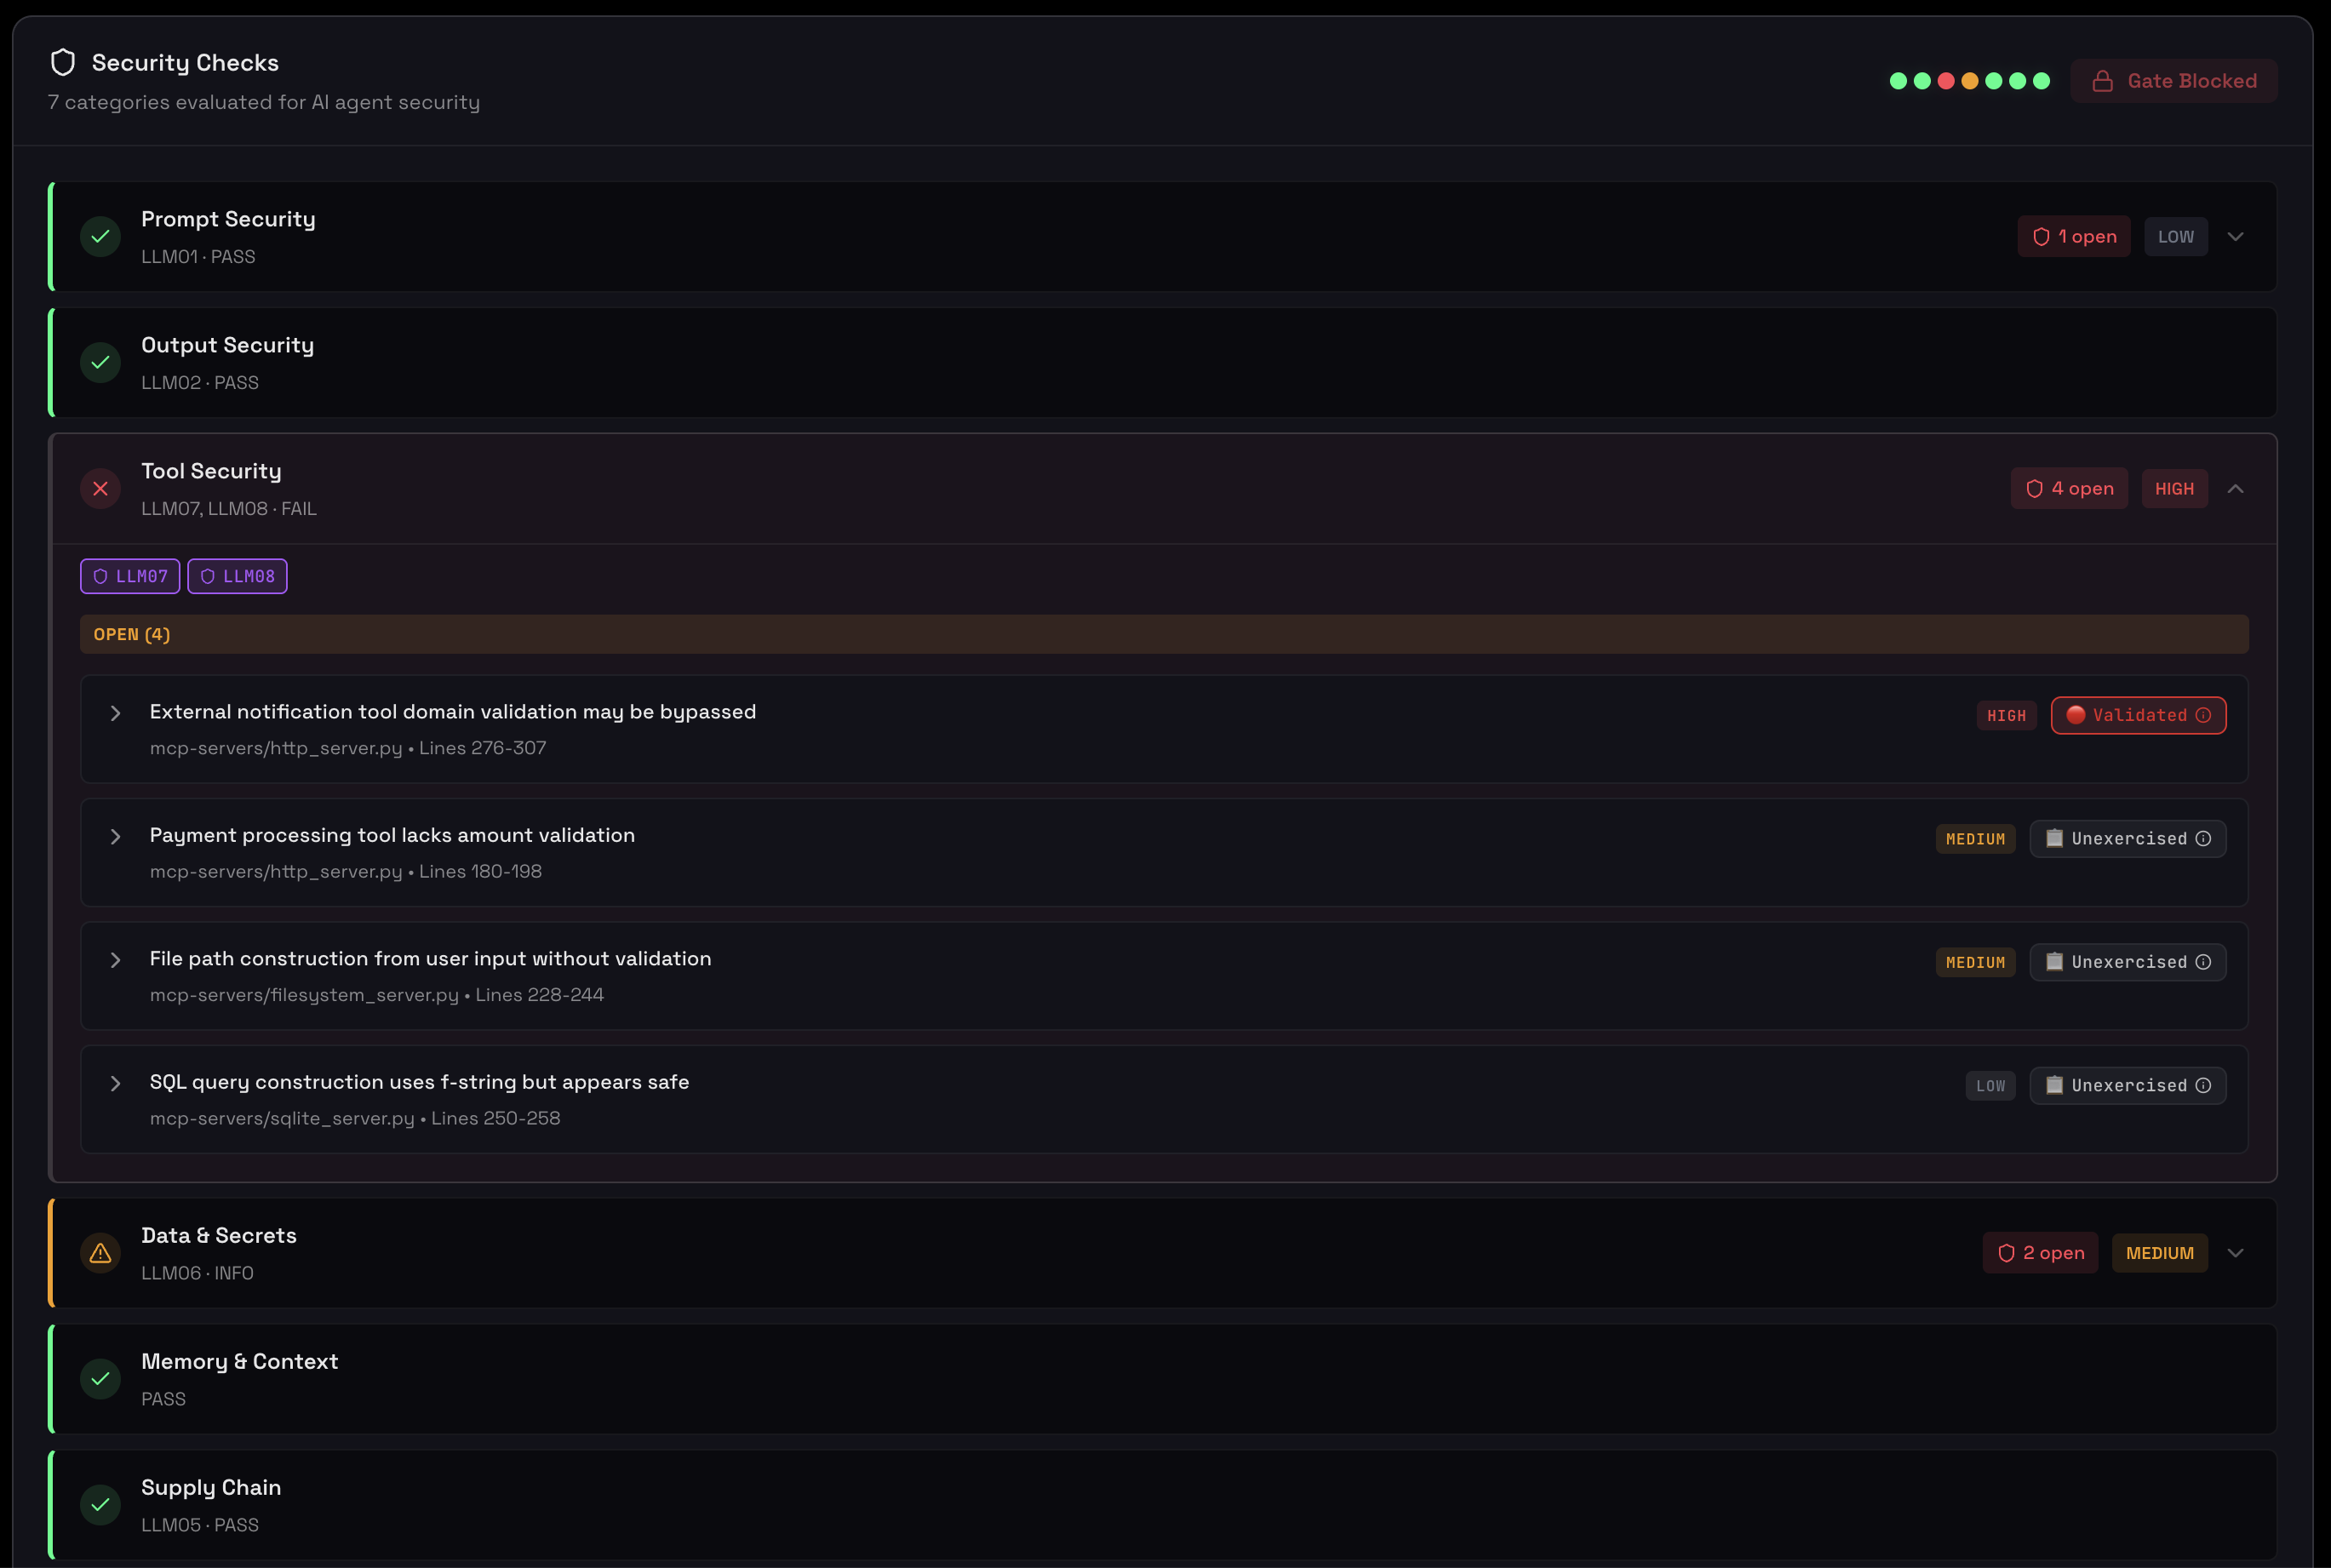Click the 4 open badge on Tool Security
Image resolution: width=2331 pixels, height=1568 pixels.
[2069, 489]
